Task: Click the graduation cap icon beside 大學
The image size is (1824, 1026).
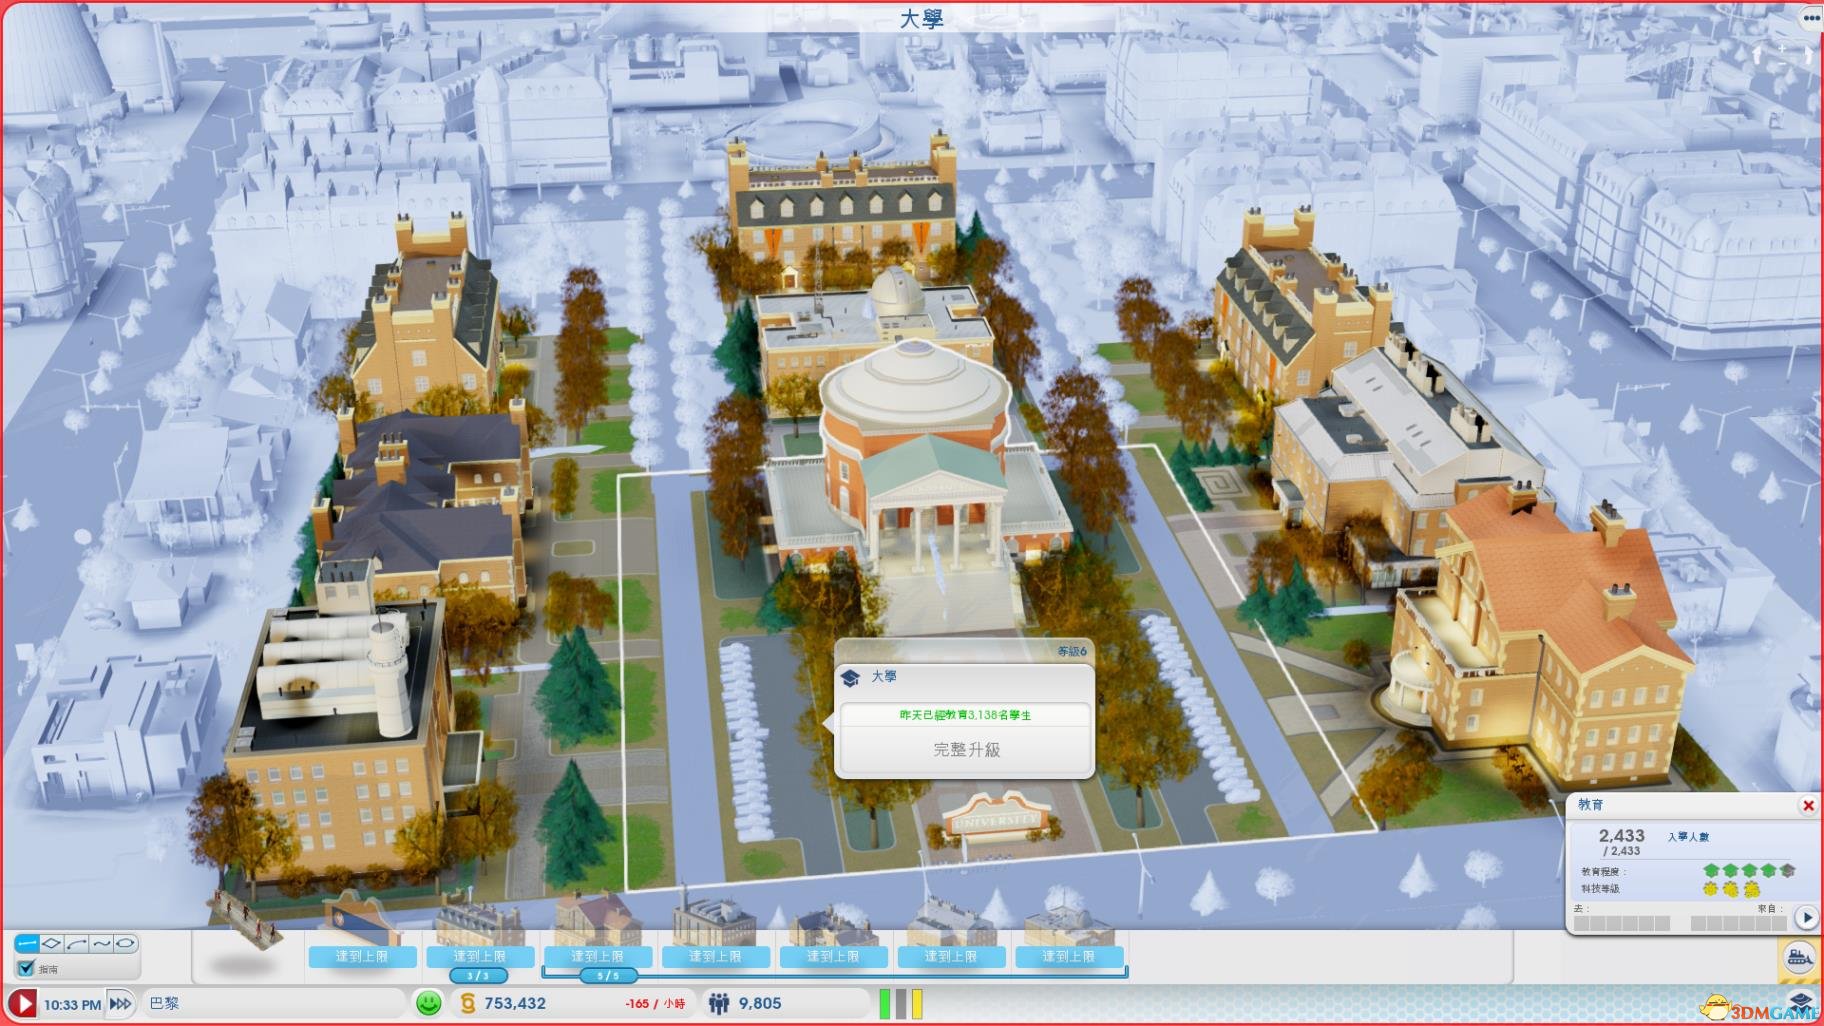Action: pyautogui.click(x=851, y=678)
